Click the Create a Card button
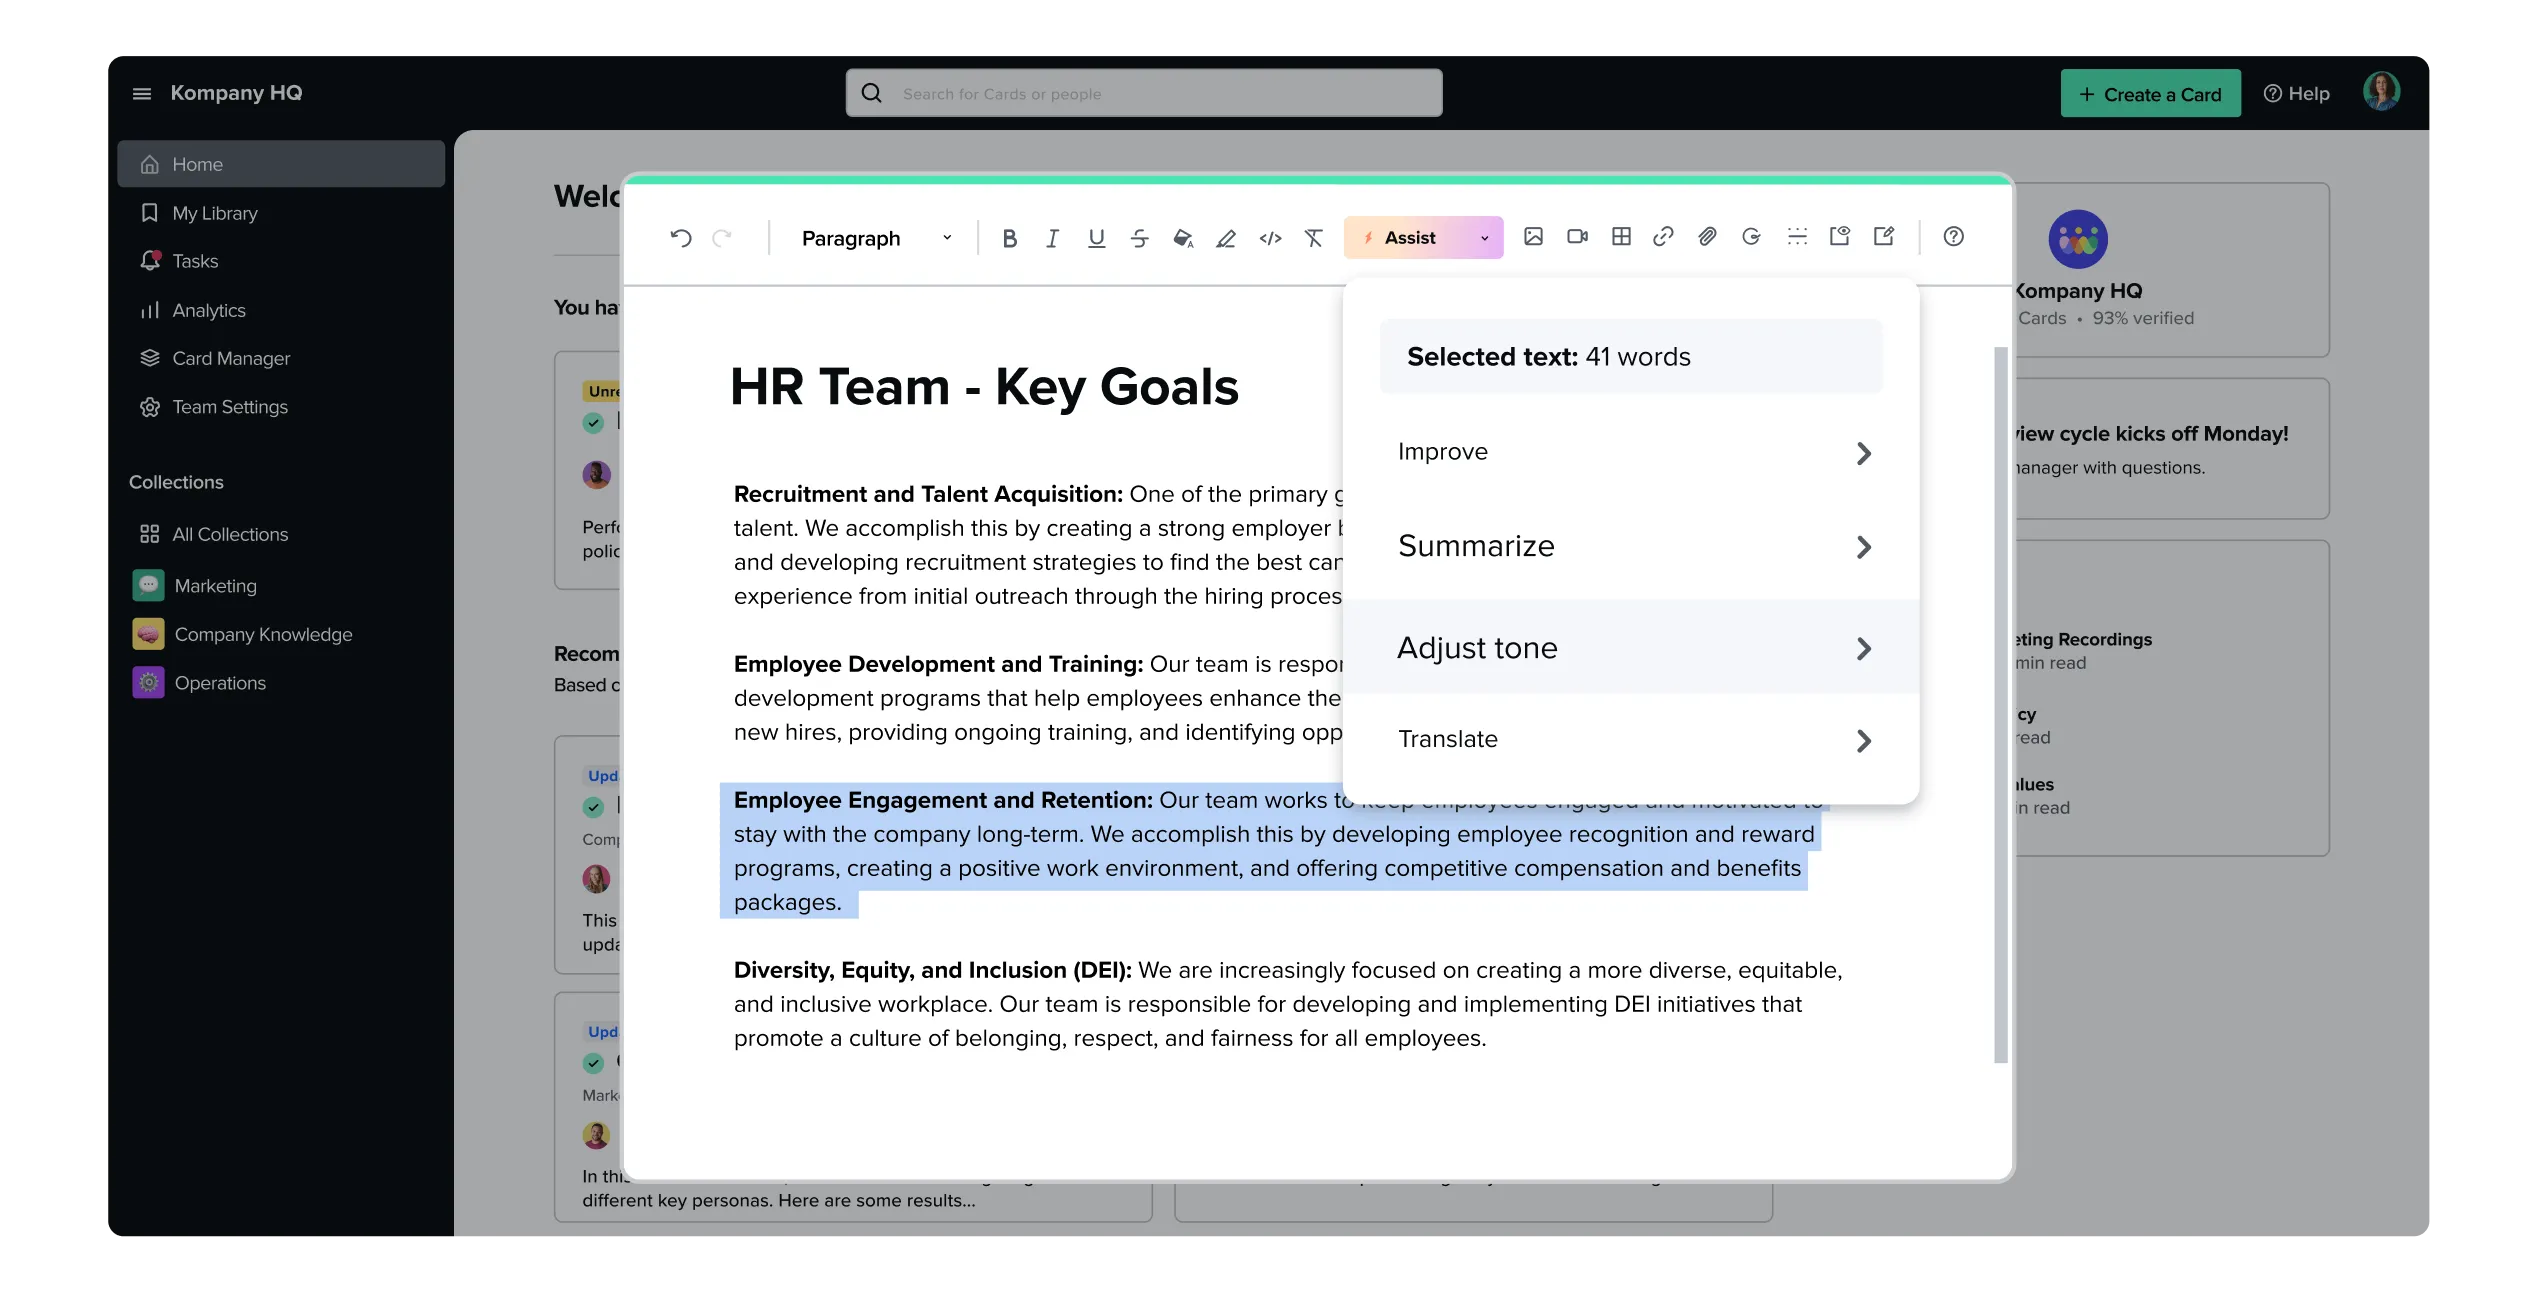Image resolution: width=2535 pixels, height=1292 pixels. click(x=2150, y=93)
